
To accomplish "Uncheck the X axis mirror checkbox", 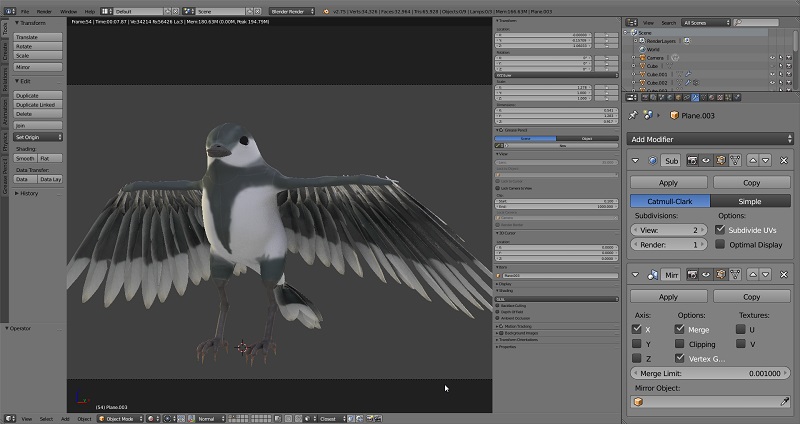I will pyautogui.click(x=636, y=329).
